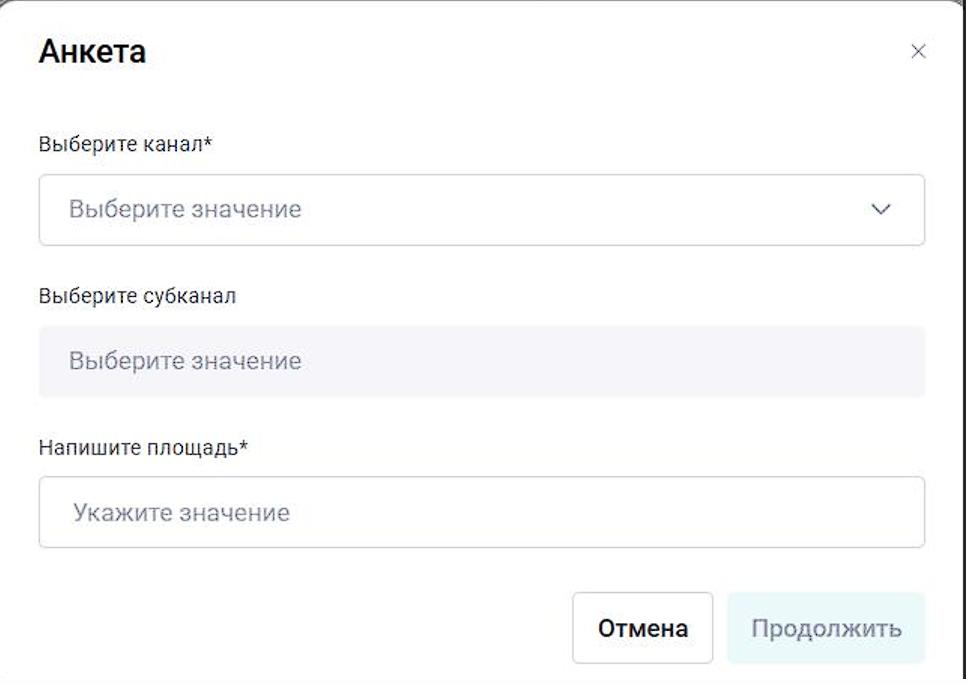Click the Укажите значение placeholder text
Image resolution: width=968 pixels, height=685 pixels.
coord(181,513)
